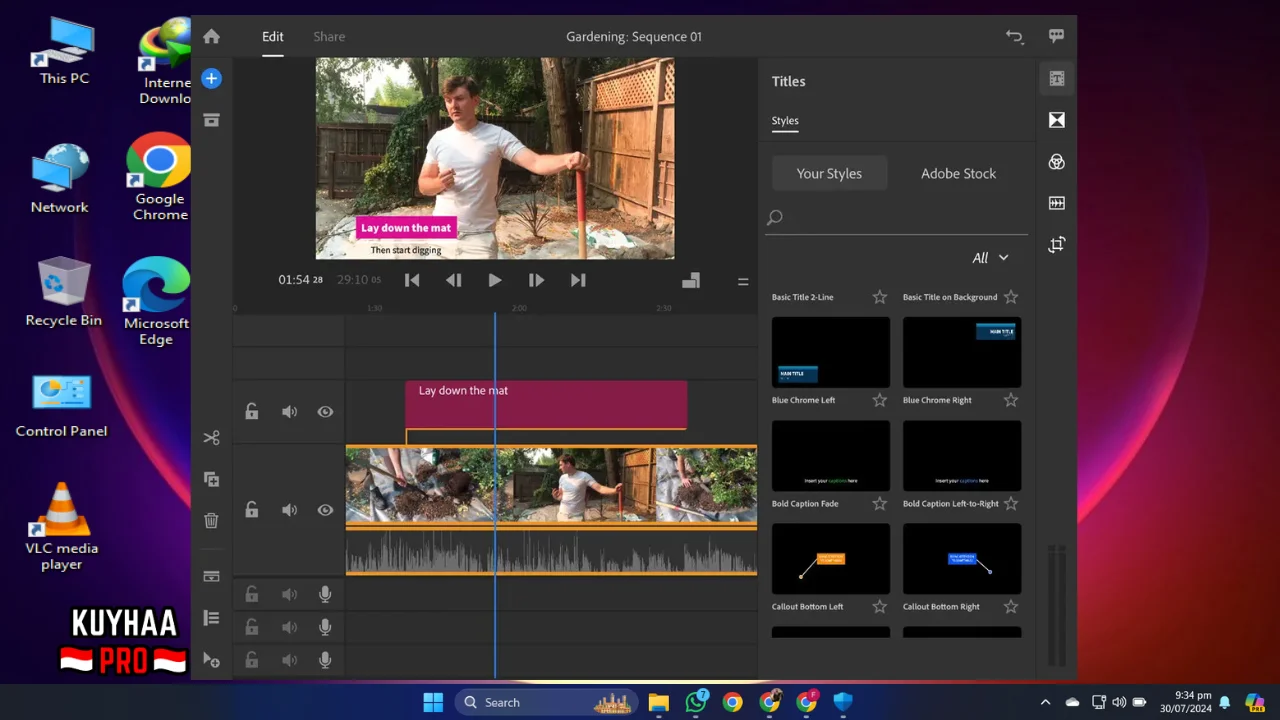
Task: Favorite Basic Title 2-Line with star
Action: coord(880,297)
